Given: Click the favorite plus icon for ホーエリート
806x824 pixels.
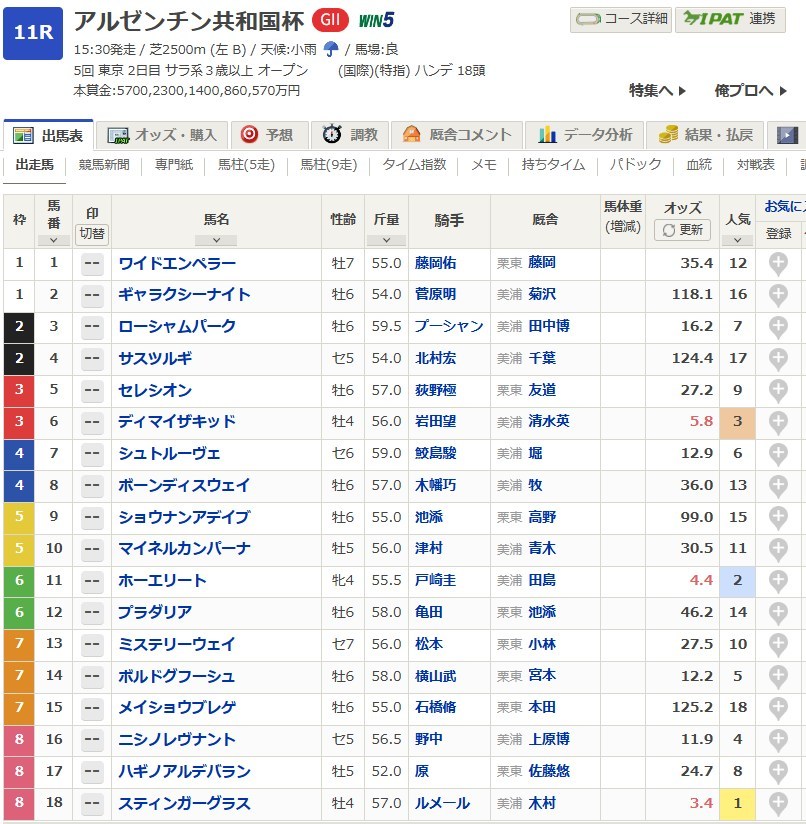Looking at the screenshot, I should point(777,581).
